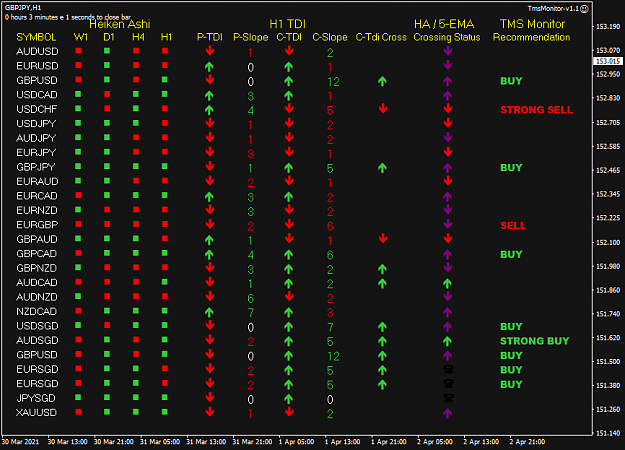The width and height of the screenshot is (625, 450).
Task: Click the H4 column header
Action: 138,37
